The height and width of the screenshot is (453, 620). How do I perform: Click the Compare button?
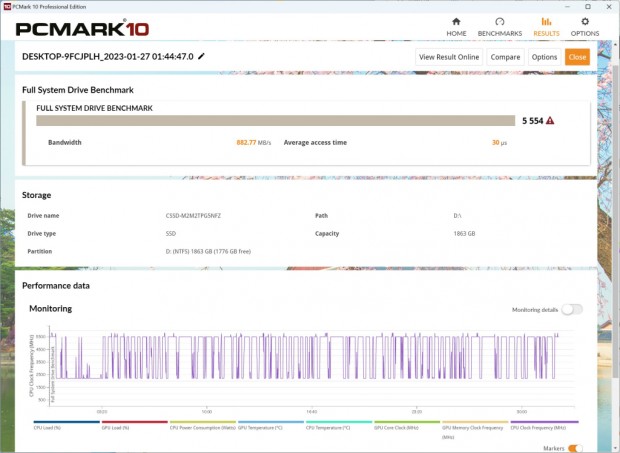(505, 57)
